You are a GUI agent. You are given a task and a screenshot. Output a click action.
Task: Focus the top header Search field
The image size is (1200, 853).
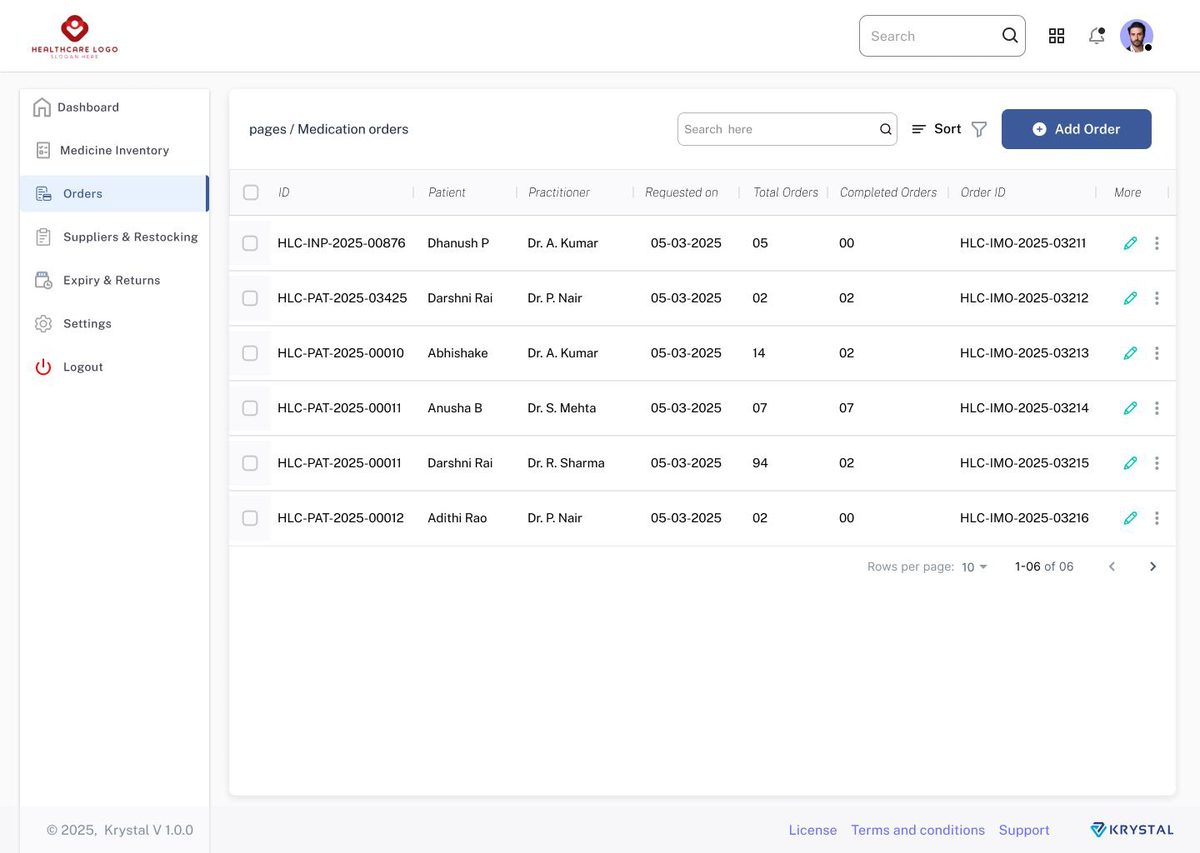[x=942, y=36]
